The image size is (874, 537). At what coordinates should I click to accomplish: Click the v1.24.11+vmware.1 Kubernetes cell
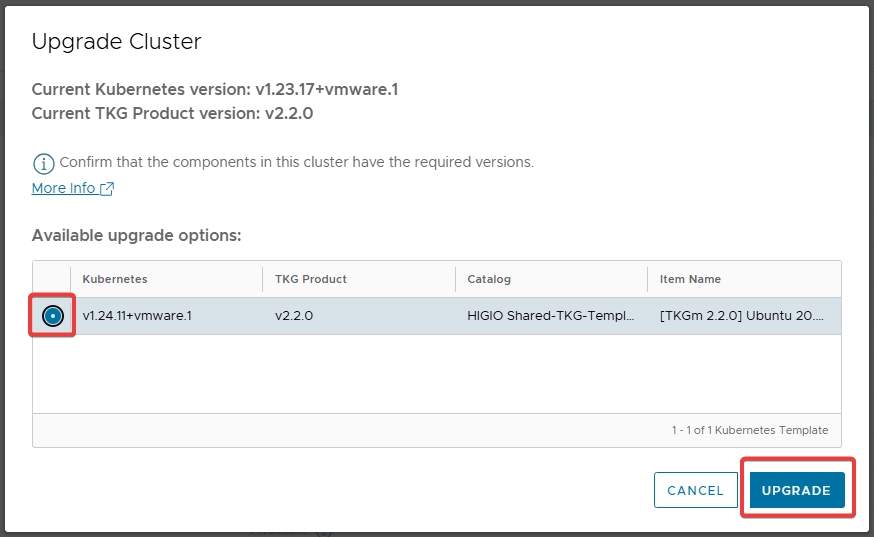pos(137,316)
